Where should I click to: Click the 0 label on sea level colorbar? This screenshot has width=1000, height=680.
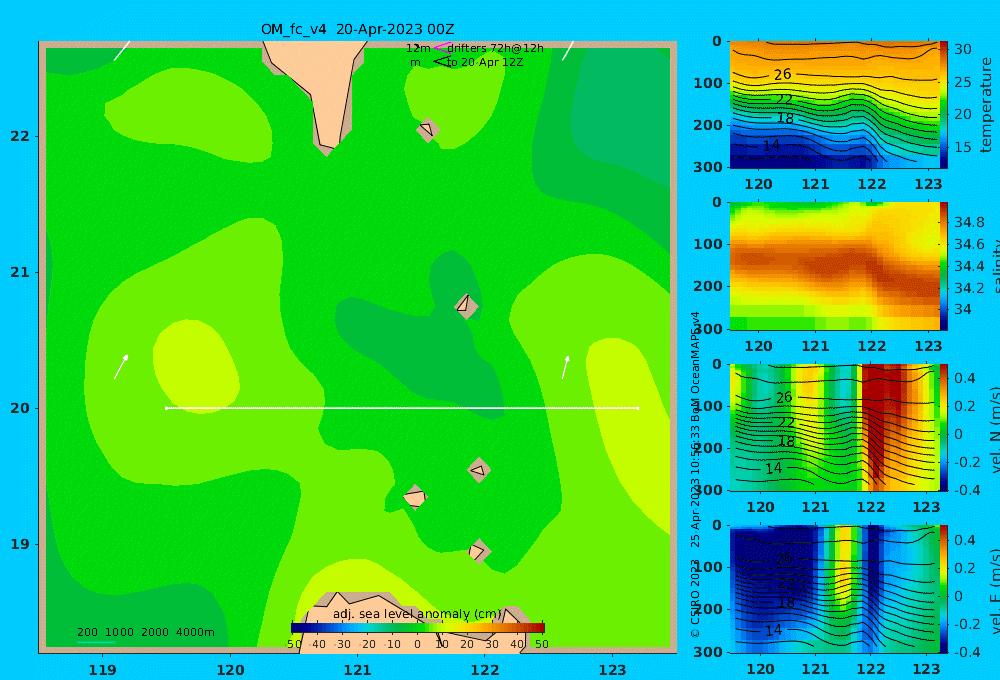(418, 644)
